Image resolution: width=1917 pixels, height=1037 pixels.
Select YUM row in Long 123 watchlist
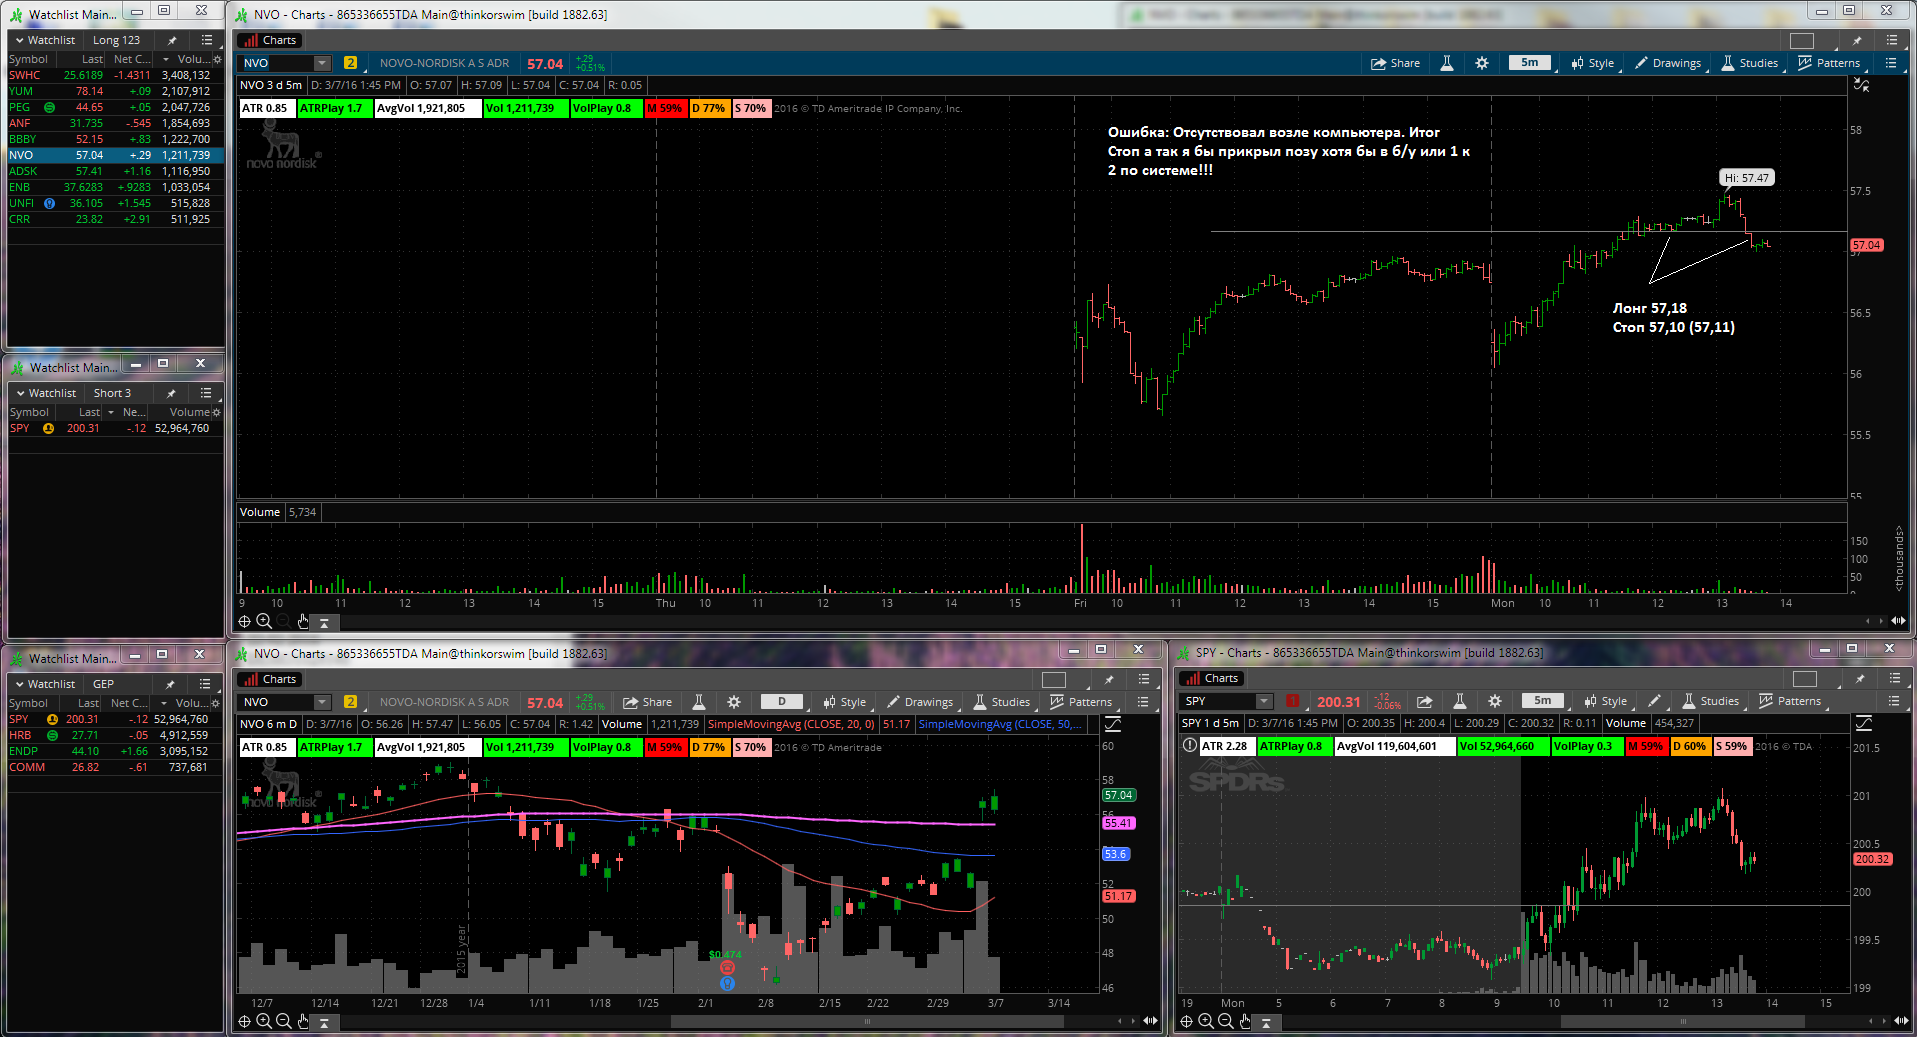tap(115, 91)
